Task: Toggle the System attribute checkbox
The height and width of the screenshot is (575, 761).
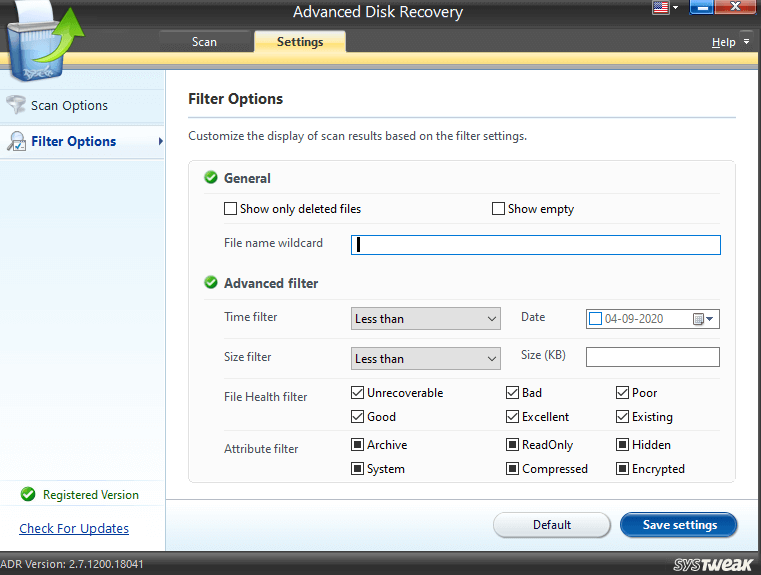Action: pyautogui.click(x=357, y=469)
